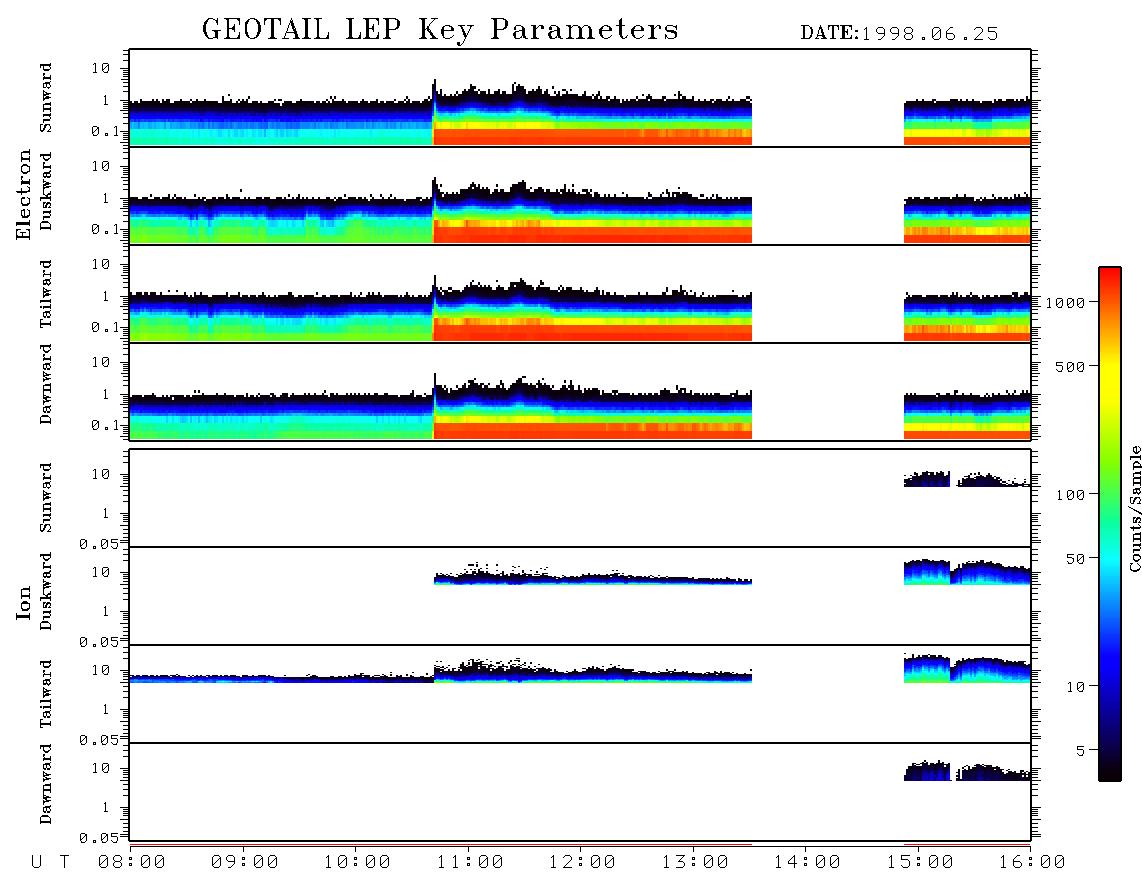This screenshot has width=1142, height=880.
Task: Click the 0.1 tick of Electron Dawnward panel
Action: point(105,425)
